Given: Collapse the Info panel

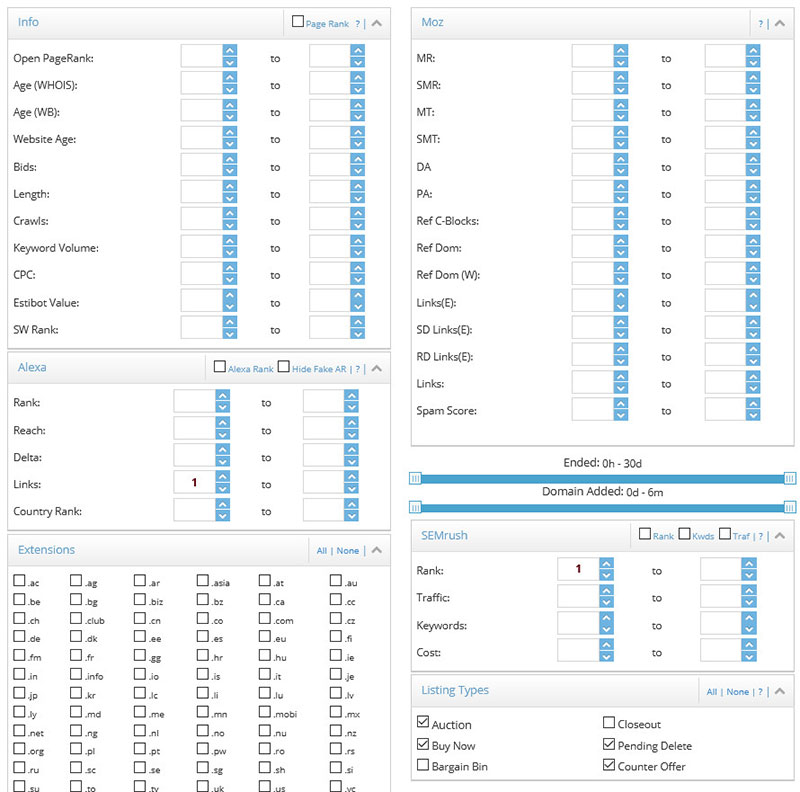Looking at the screenshot, I should [x=377, y=23].
